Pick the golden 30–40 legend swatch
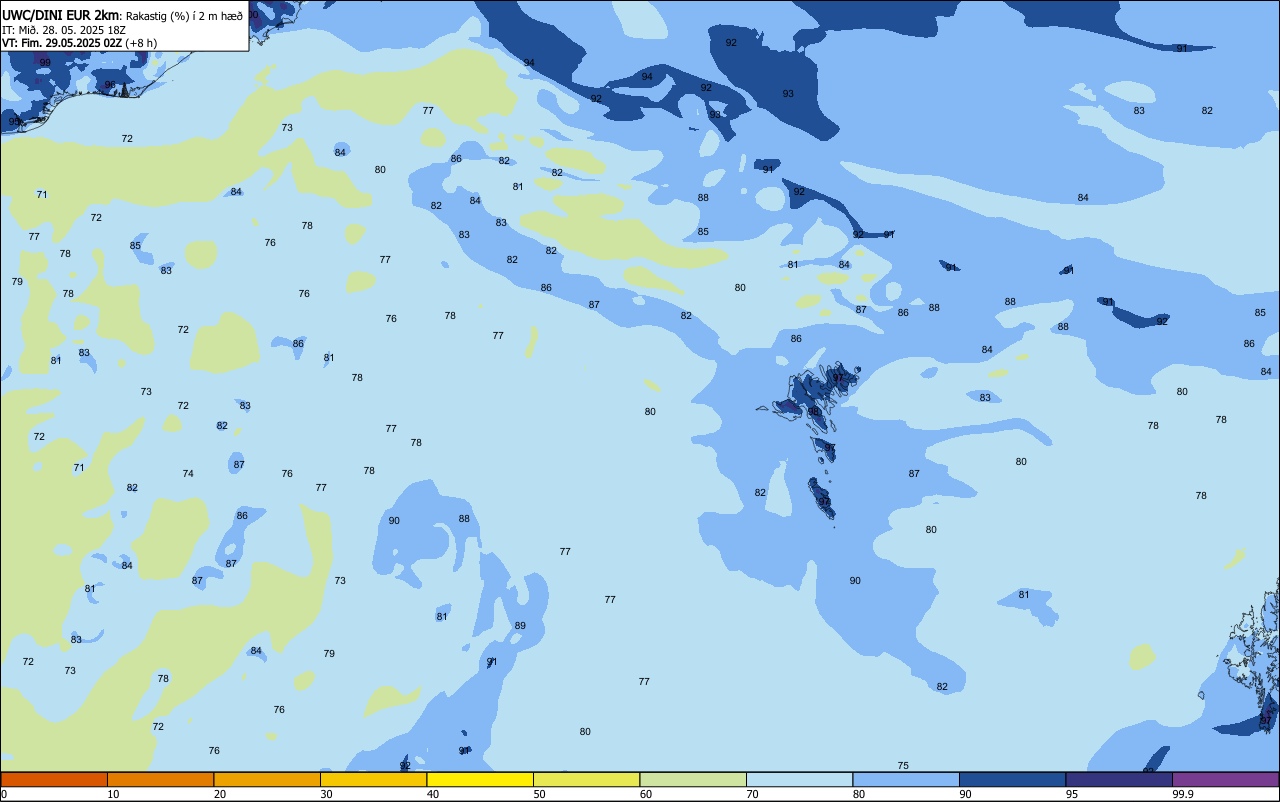The image size is (1280, 802). click(x=374, y=779)
